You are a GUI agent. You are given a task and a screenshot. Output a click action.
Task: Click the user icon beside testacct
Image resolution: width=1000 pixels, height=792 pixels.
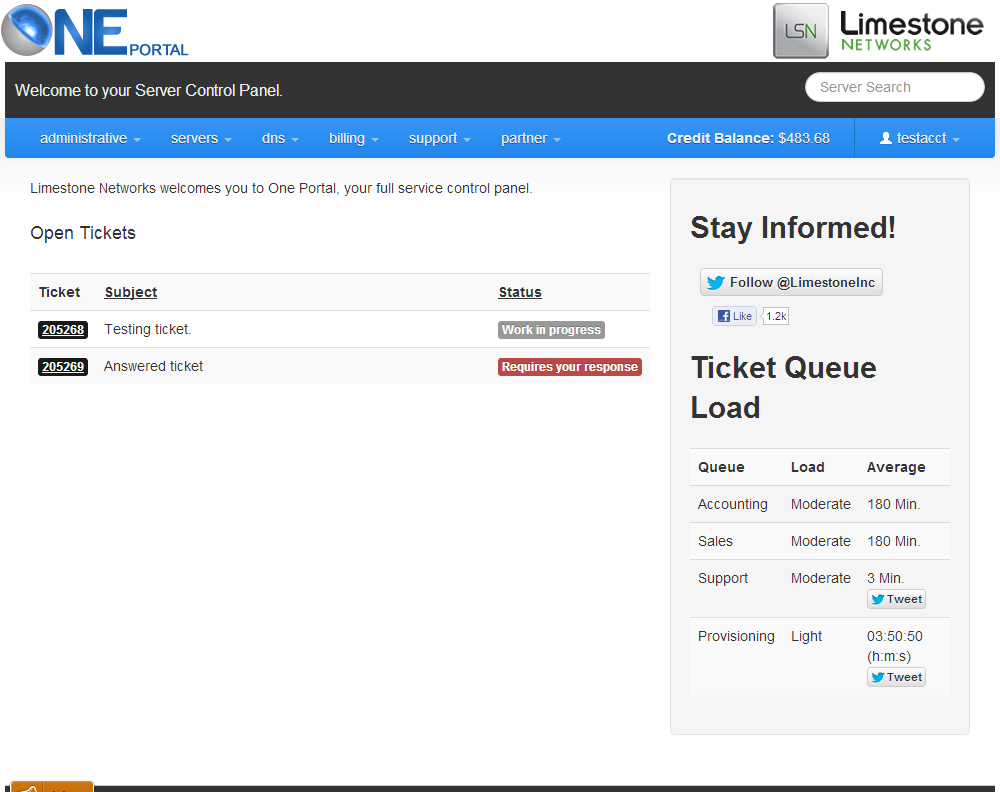click(885, 138)
